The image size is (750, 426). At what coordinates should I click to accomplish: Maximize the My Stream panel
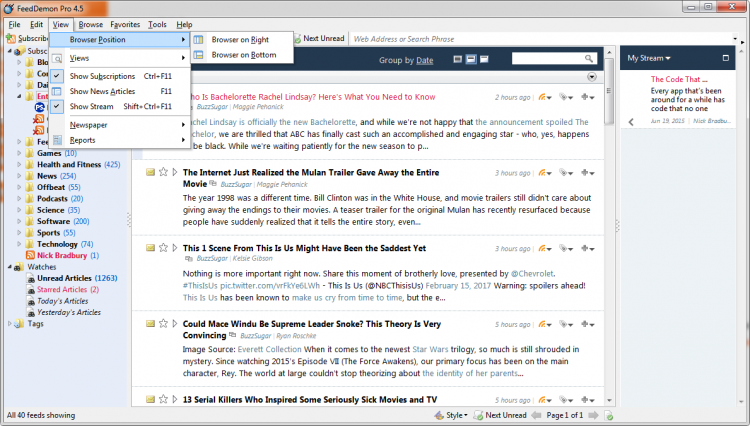point(726,58)
